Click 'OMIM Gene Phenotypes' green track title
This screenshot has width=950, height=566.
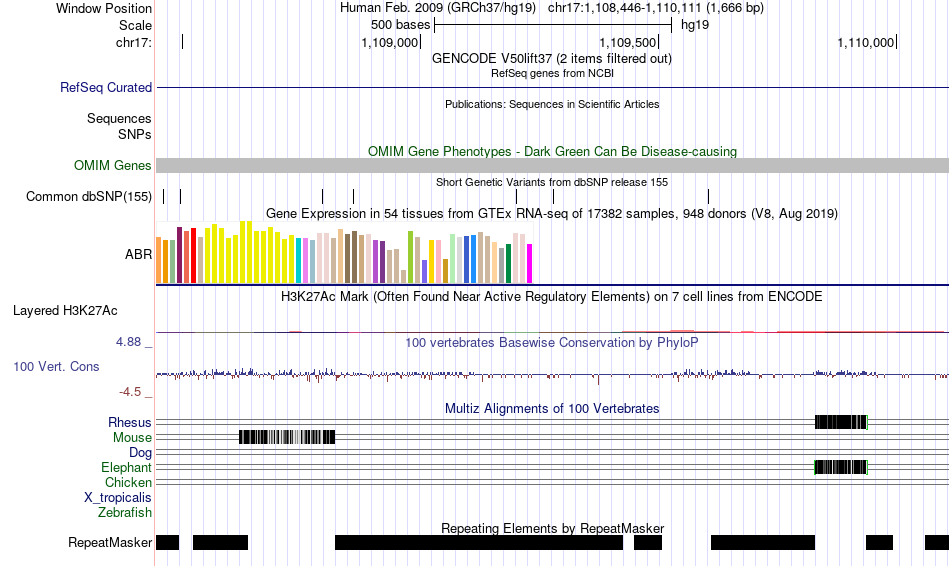[553, 151]
